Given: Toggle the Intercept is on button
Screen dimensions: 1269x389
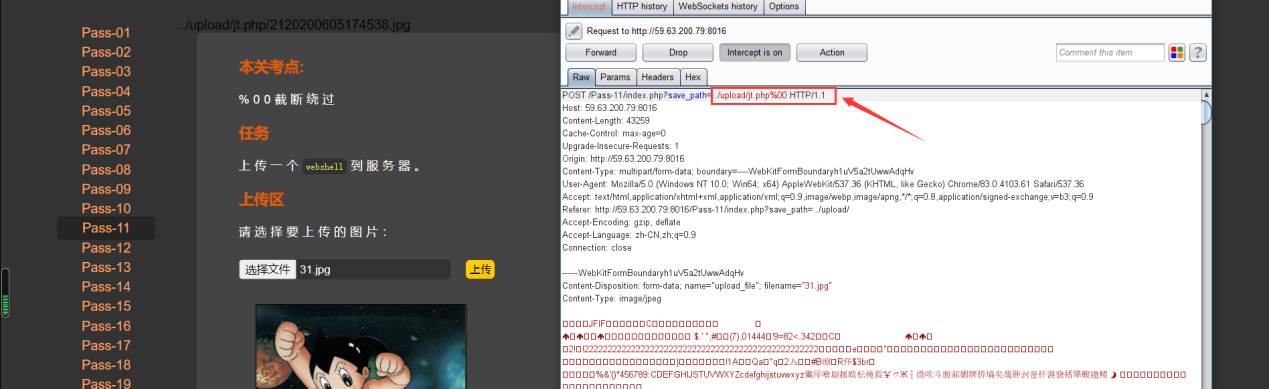Looking at the screenshot, I should click(755, 52).
